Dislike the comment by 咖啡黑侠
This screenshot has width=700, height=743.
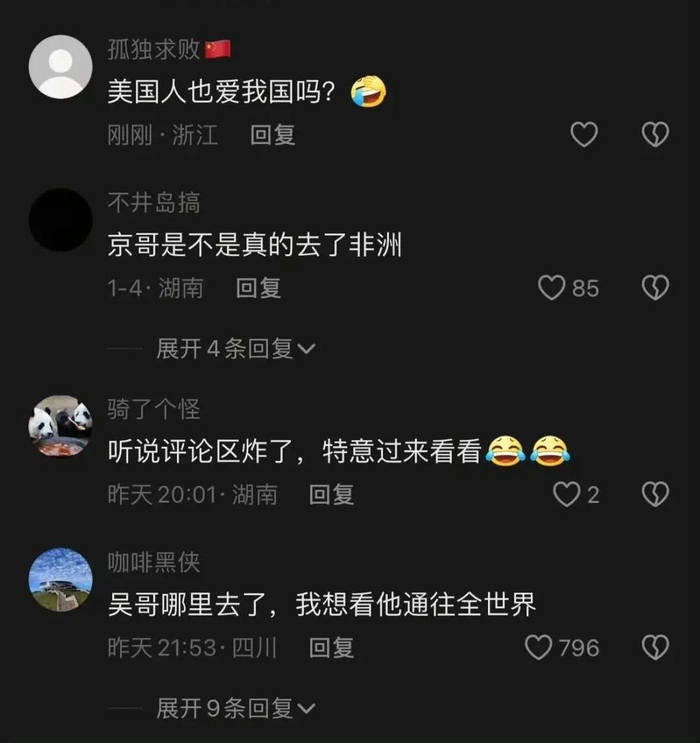[x=655, y=647]
